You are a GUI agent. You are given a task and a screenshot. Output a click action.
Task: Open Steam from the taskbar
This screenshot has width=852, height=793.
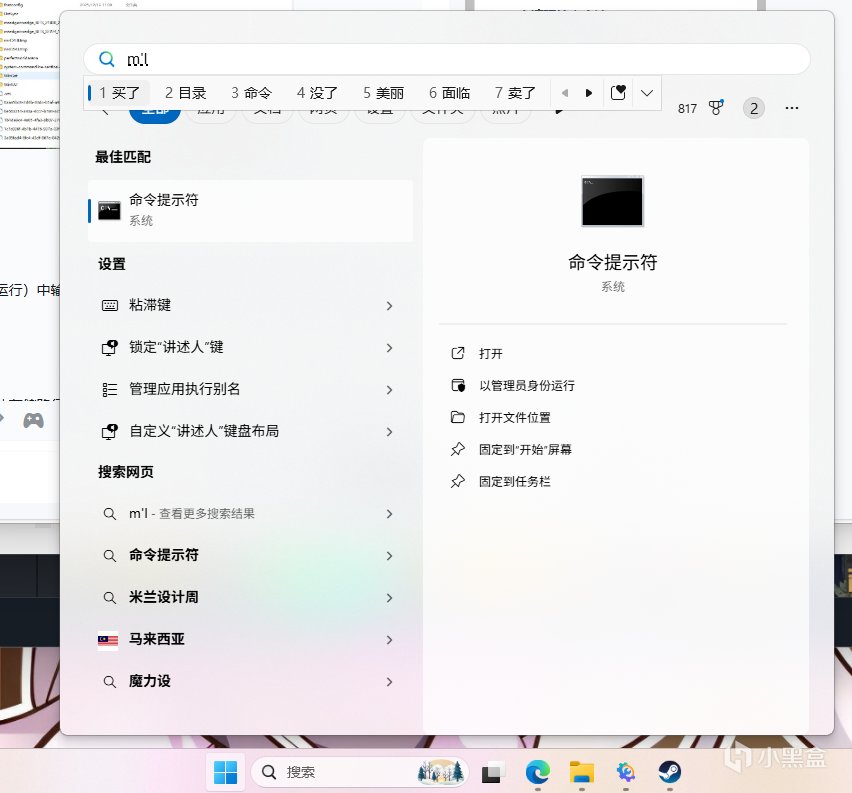coord(669,772)
